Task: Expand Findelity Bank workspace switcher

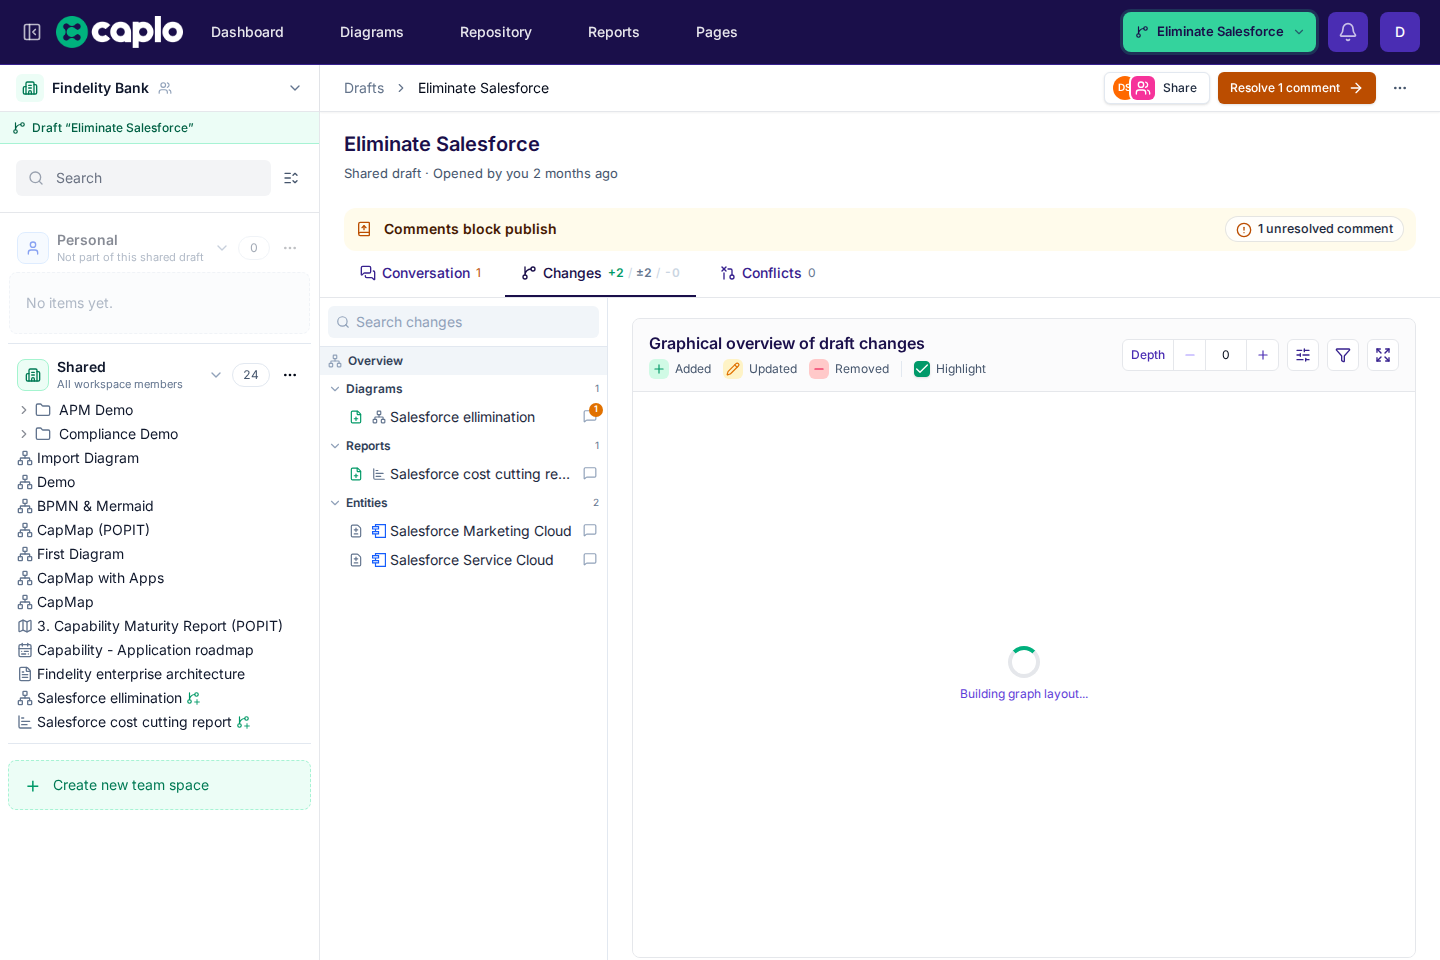Action: pyautogui.click(x=295, y=88)
